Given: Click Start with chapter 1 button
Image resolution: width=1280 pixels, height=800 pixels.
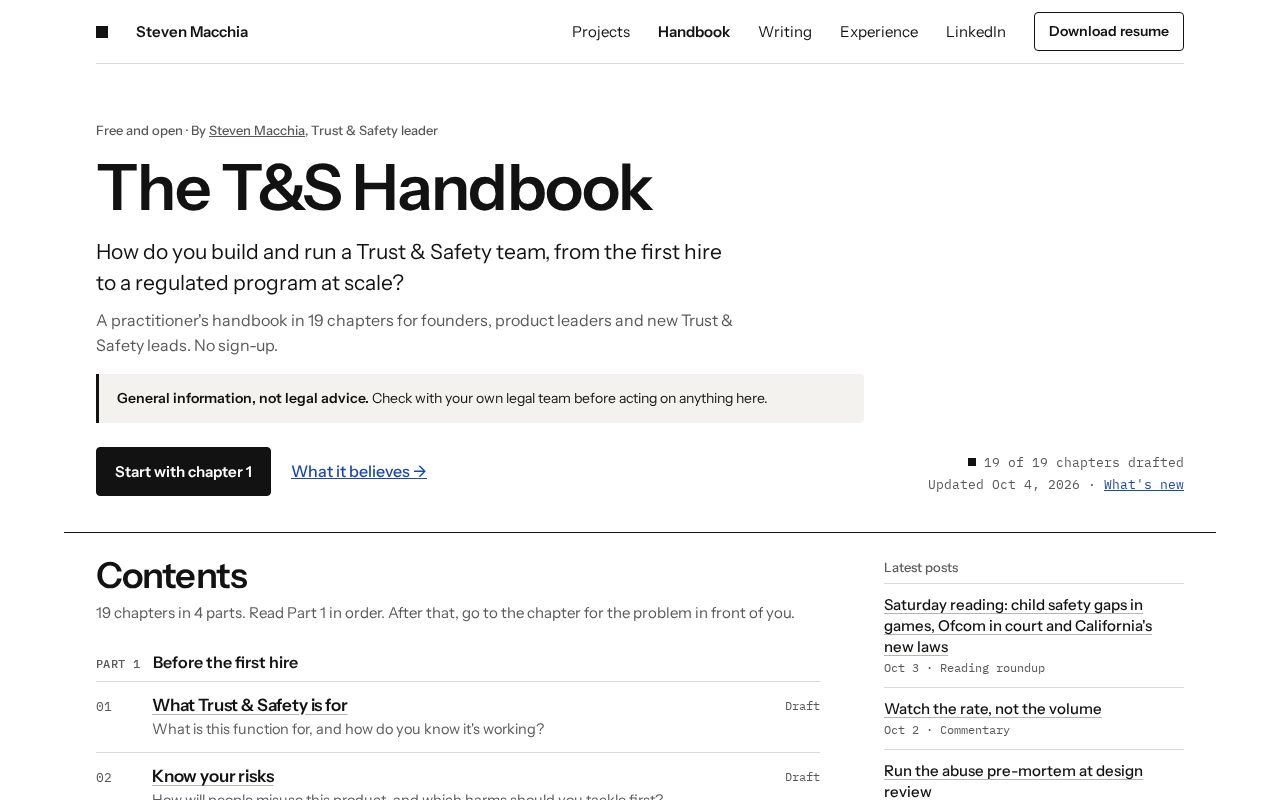Looking at the screenshot, I should 183,471.
